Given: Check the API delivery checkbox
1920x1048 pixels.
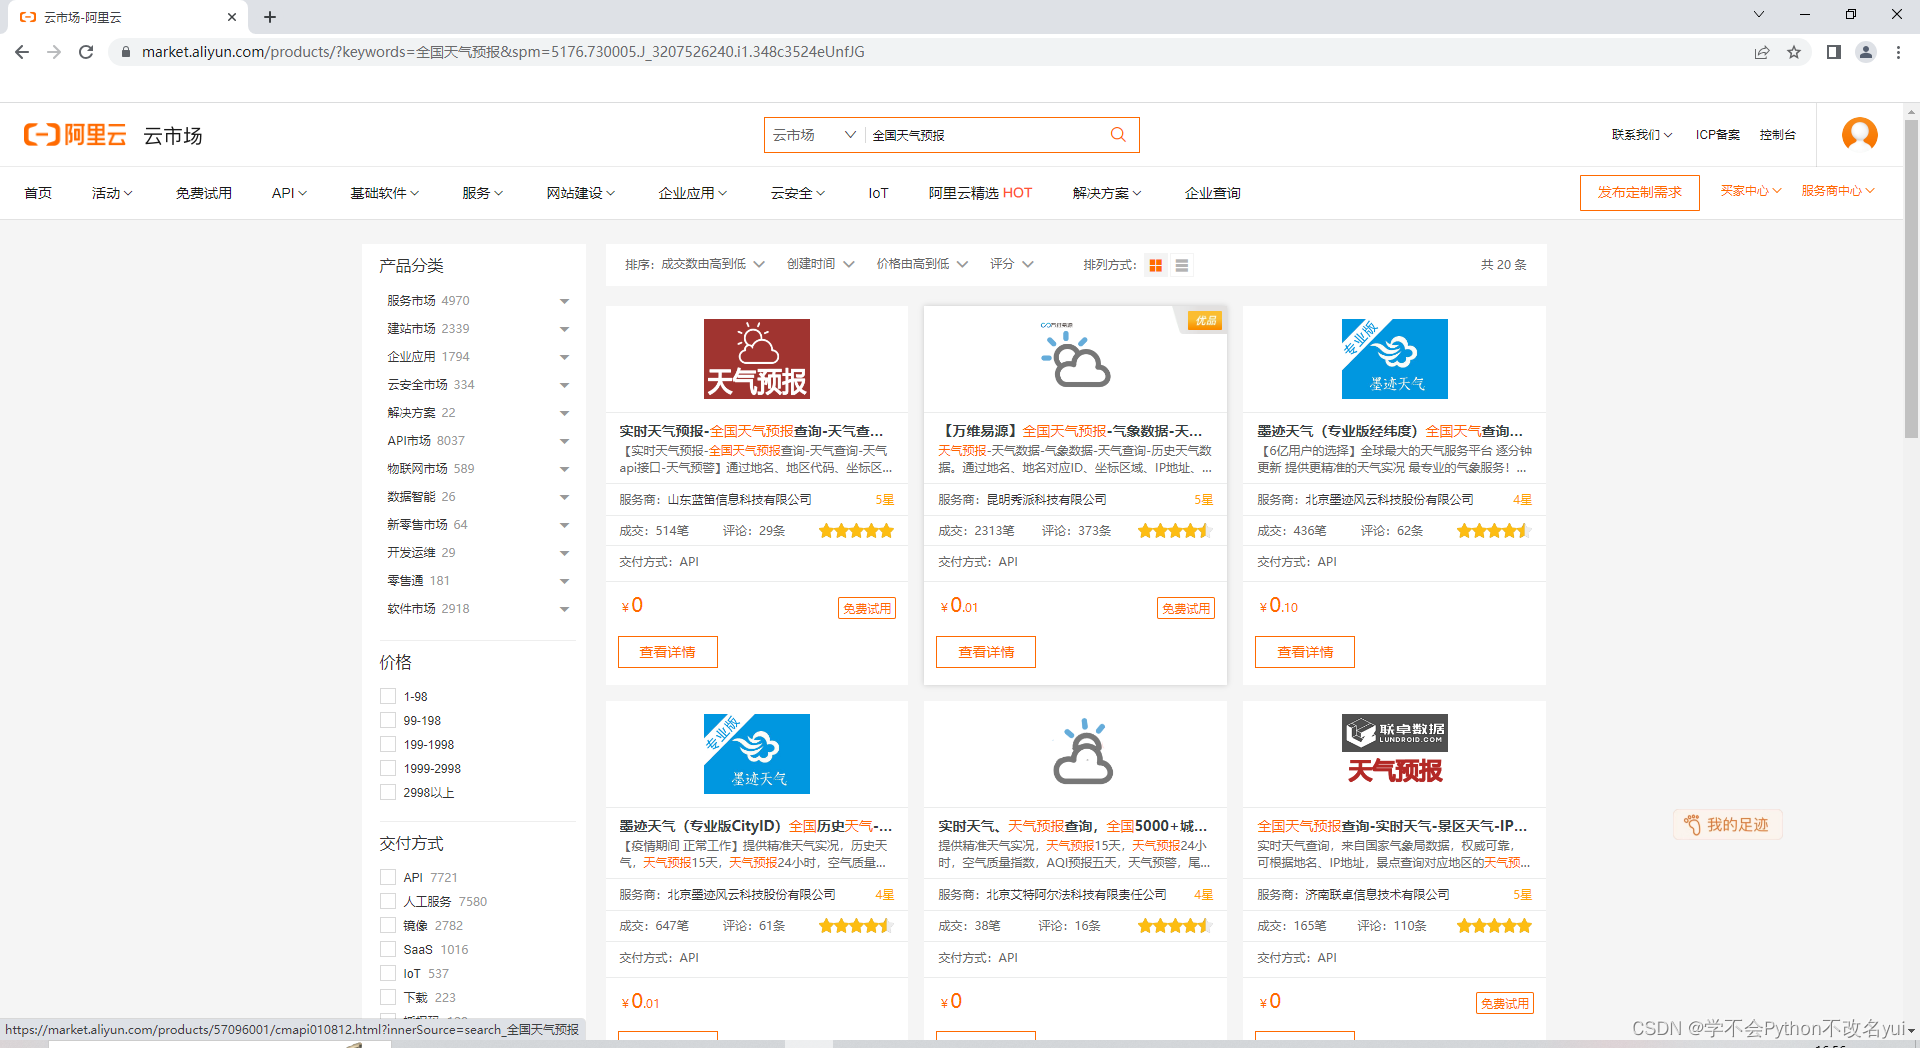Looking at the screenshot, I should coord(388,877).
